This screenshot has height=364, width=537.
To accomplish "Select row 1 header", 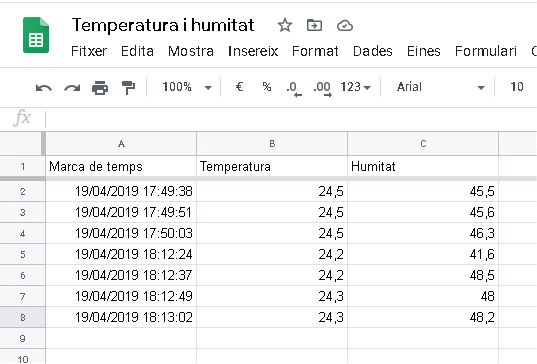I will tap(23, 167).
